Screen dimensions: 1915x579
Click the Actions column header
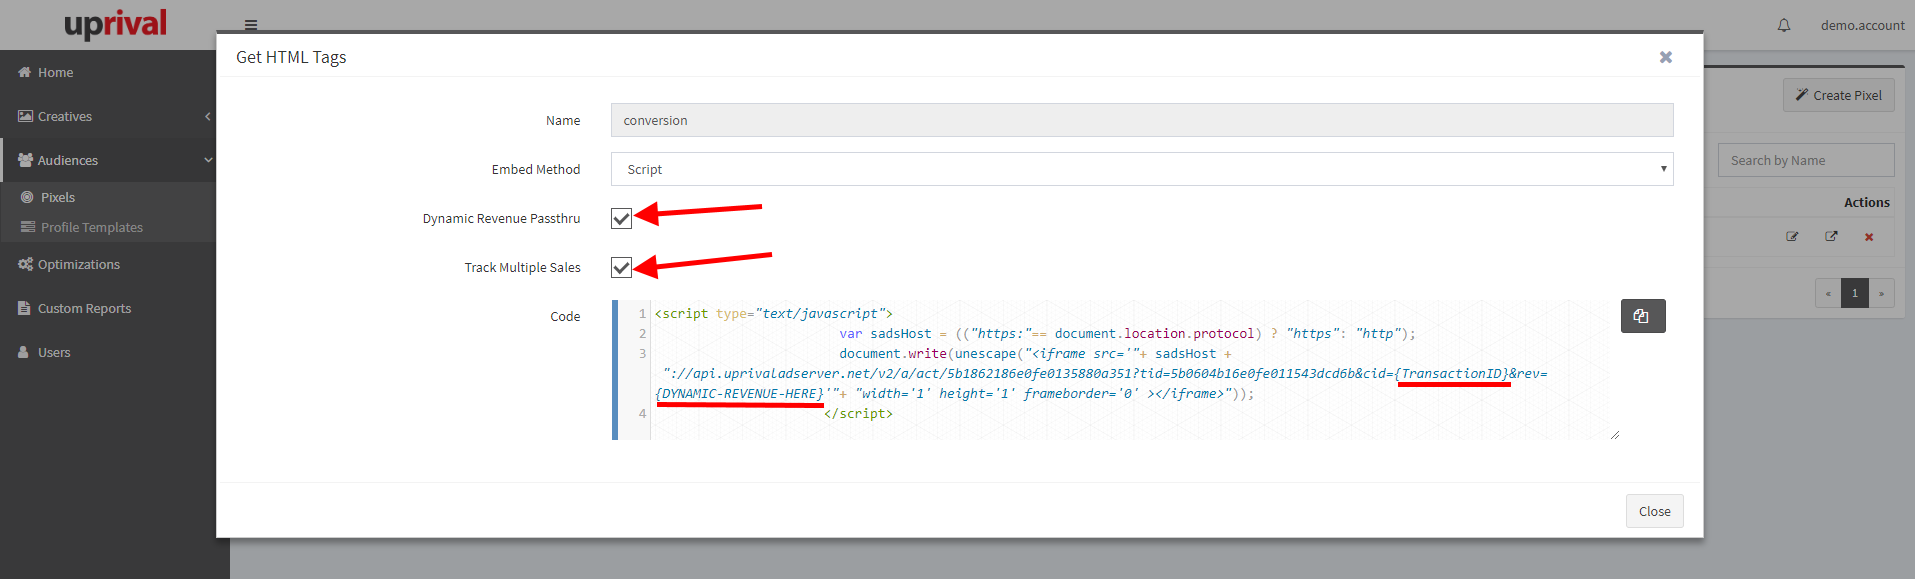coord(1866,202)
